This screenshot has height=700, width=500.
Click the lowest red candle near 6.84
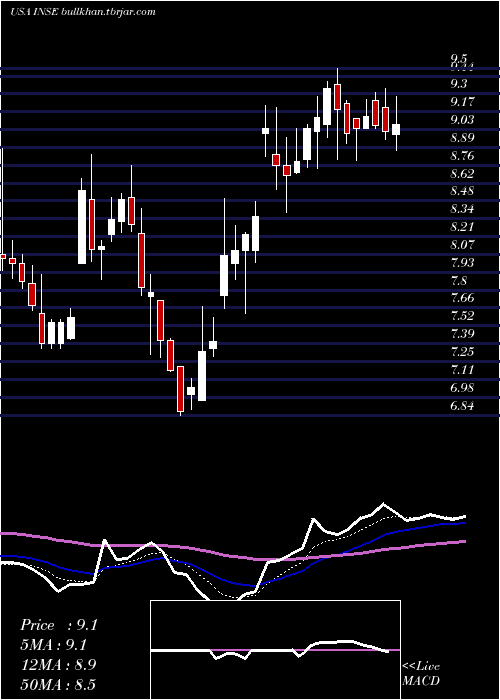click(180, 389)
